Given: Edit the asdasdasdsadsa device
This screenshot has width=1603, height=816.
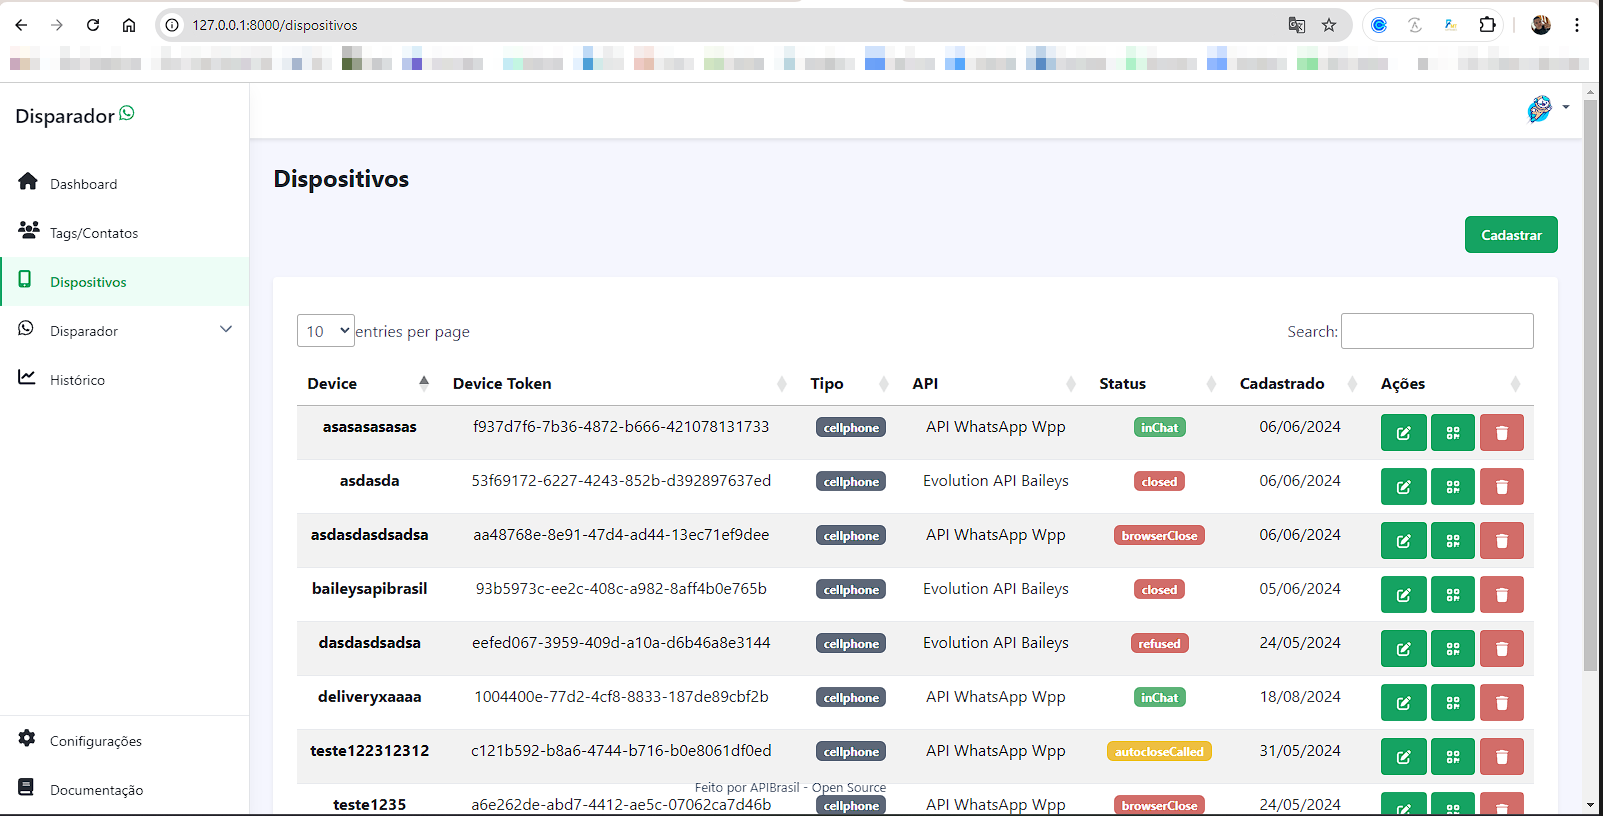Looking at the screenshot, I should click(1403, 541).
